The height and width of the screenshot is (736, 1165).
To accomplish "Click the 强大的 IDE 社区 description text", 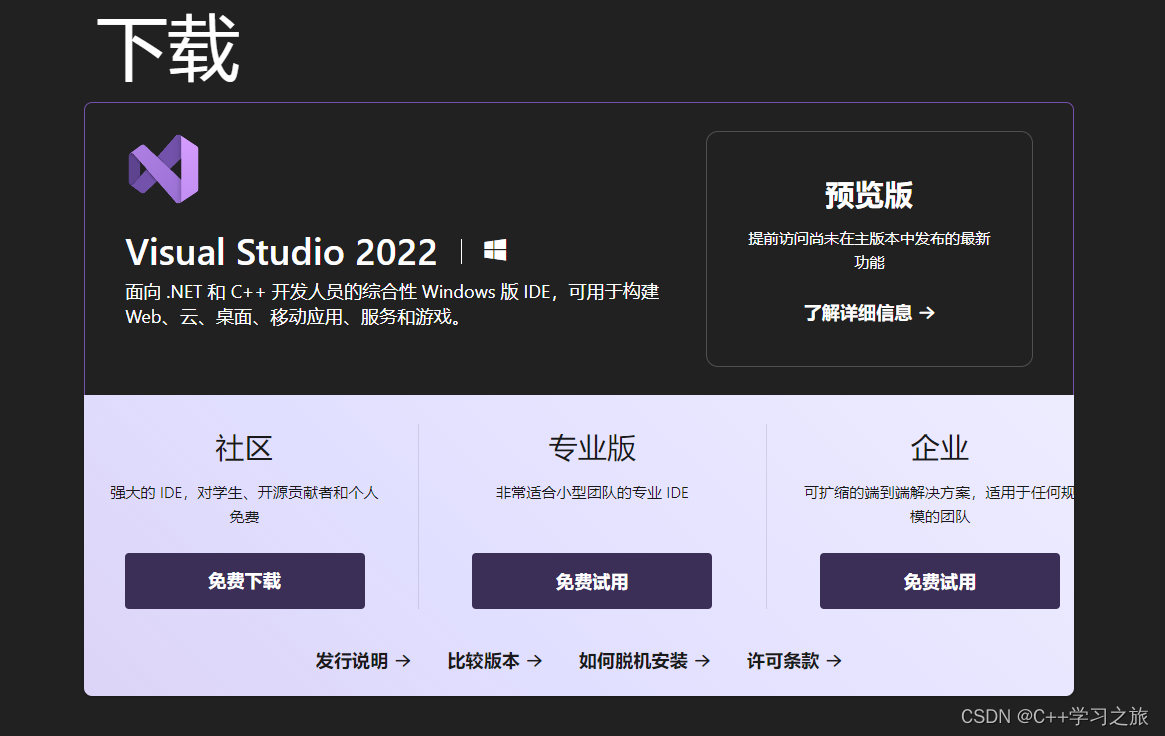I will (244, 504).
